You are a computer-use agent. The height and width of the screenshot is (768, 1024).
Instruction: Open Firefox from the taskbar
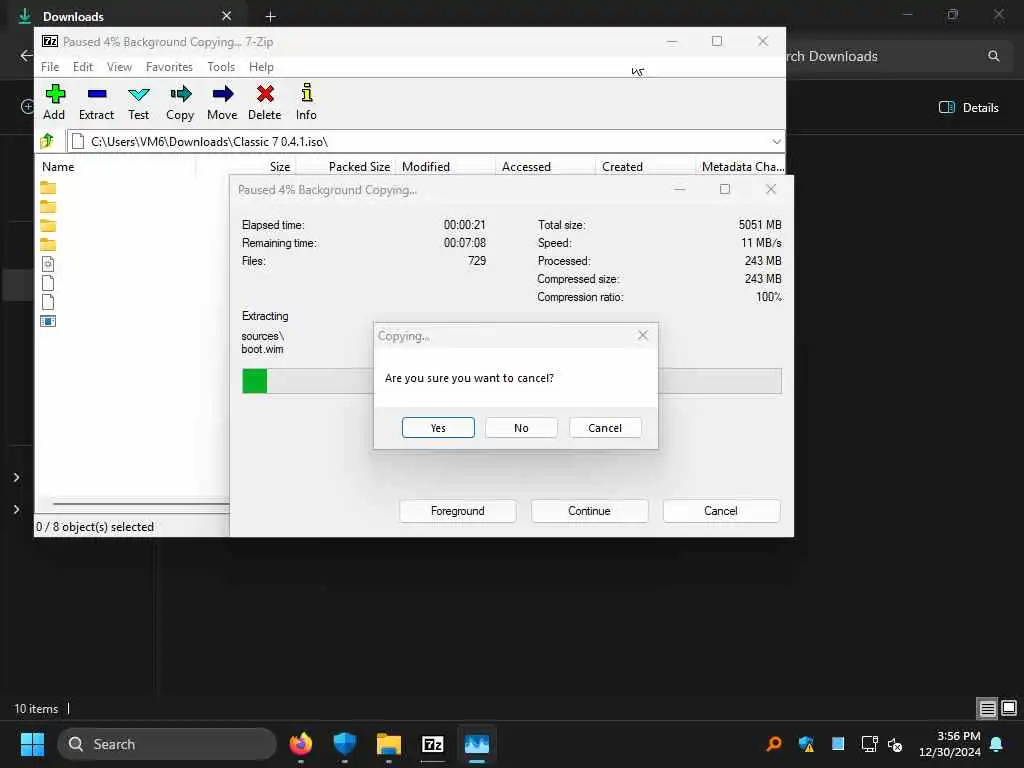[300, 744]
